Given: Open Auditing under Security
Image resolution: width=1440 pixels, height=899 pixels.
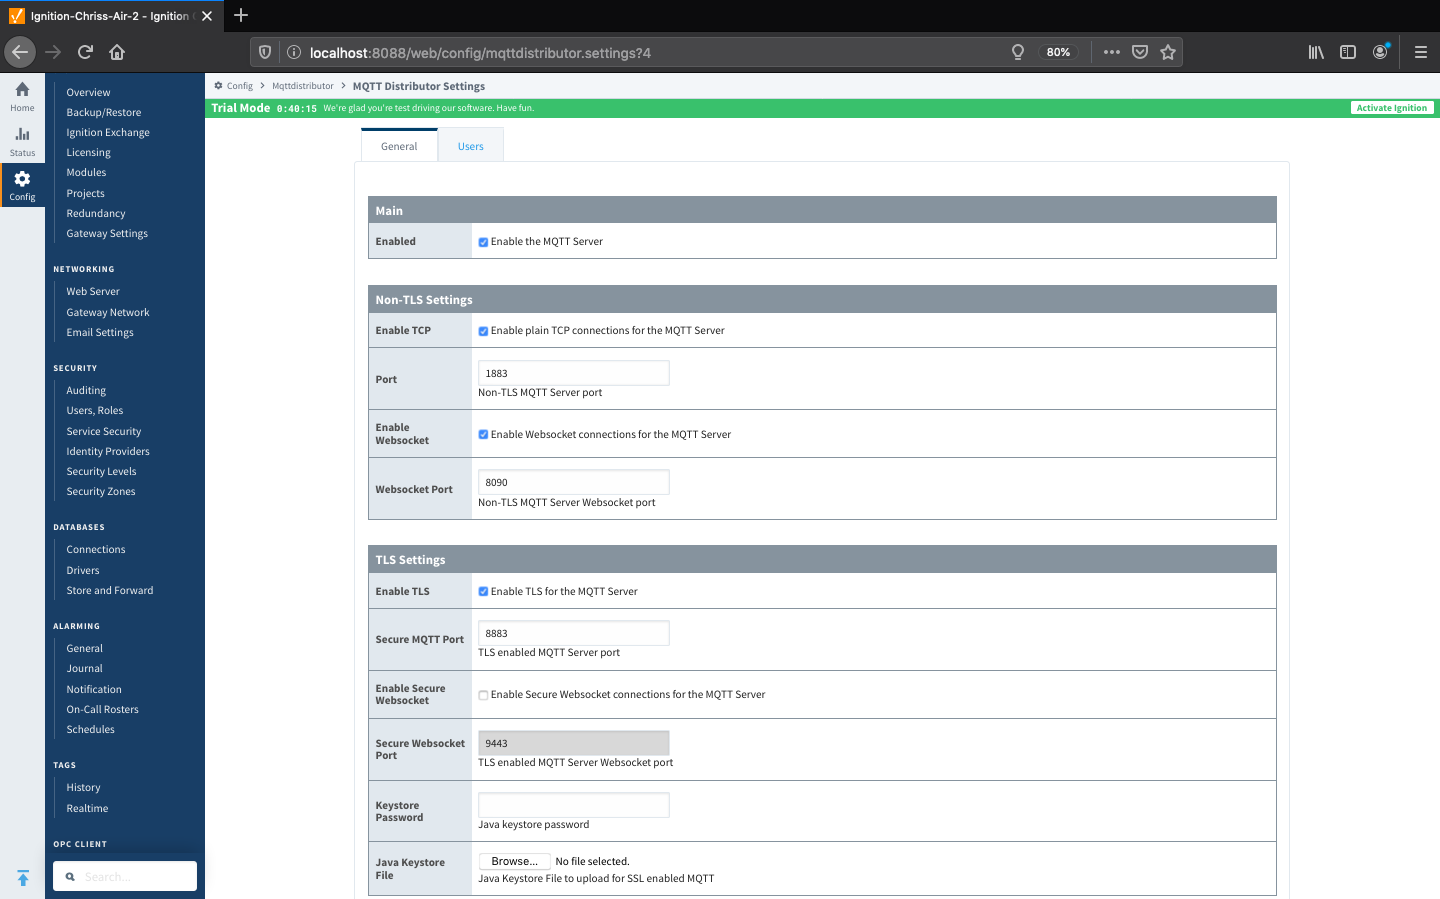Looking at the screenshot, I should 86,390.
